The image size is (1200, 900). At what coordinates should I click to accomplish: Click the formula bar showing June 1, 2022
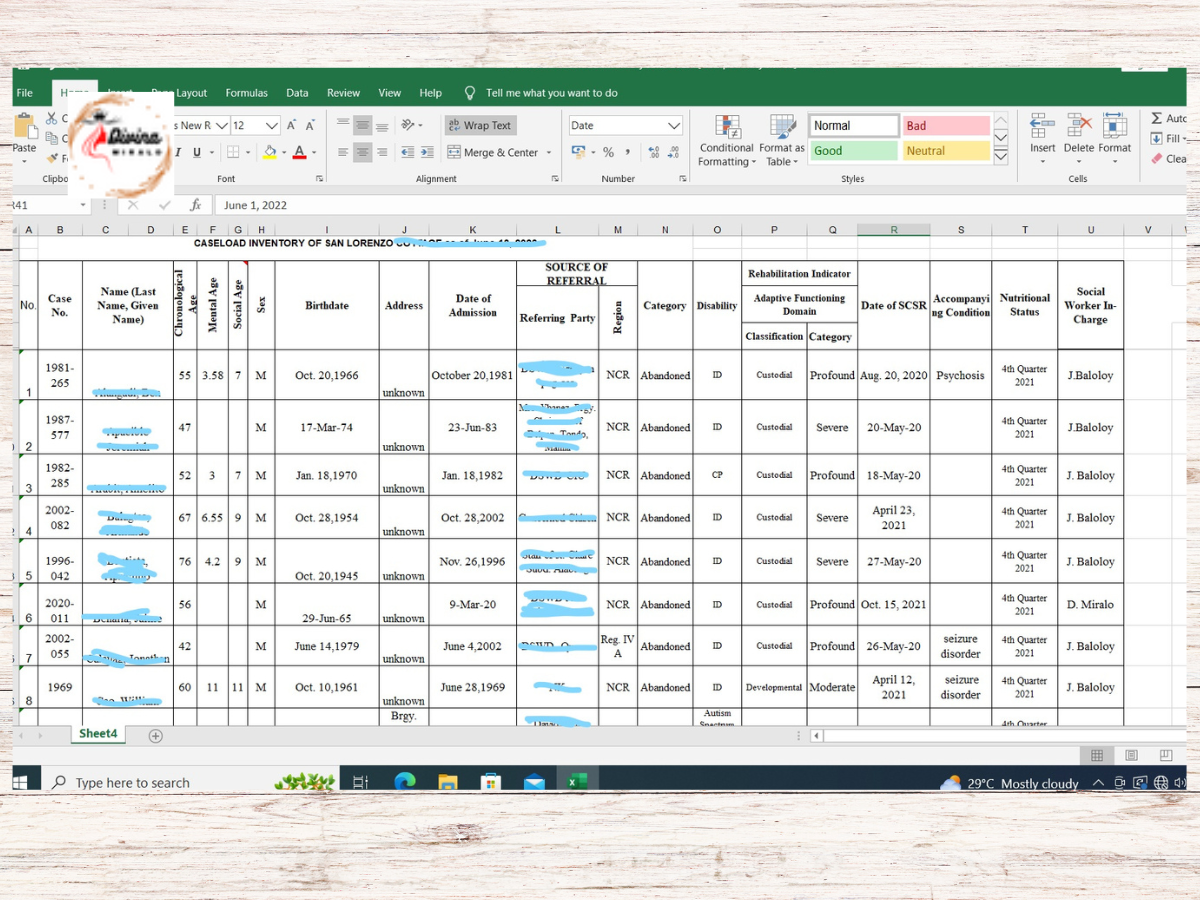coord(700,205)
